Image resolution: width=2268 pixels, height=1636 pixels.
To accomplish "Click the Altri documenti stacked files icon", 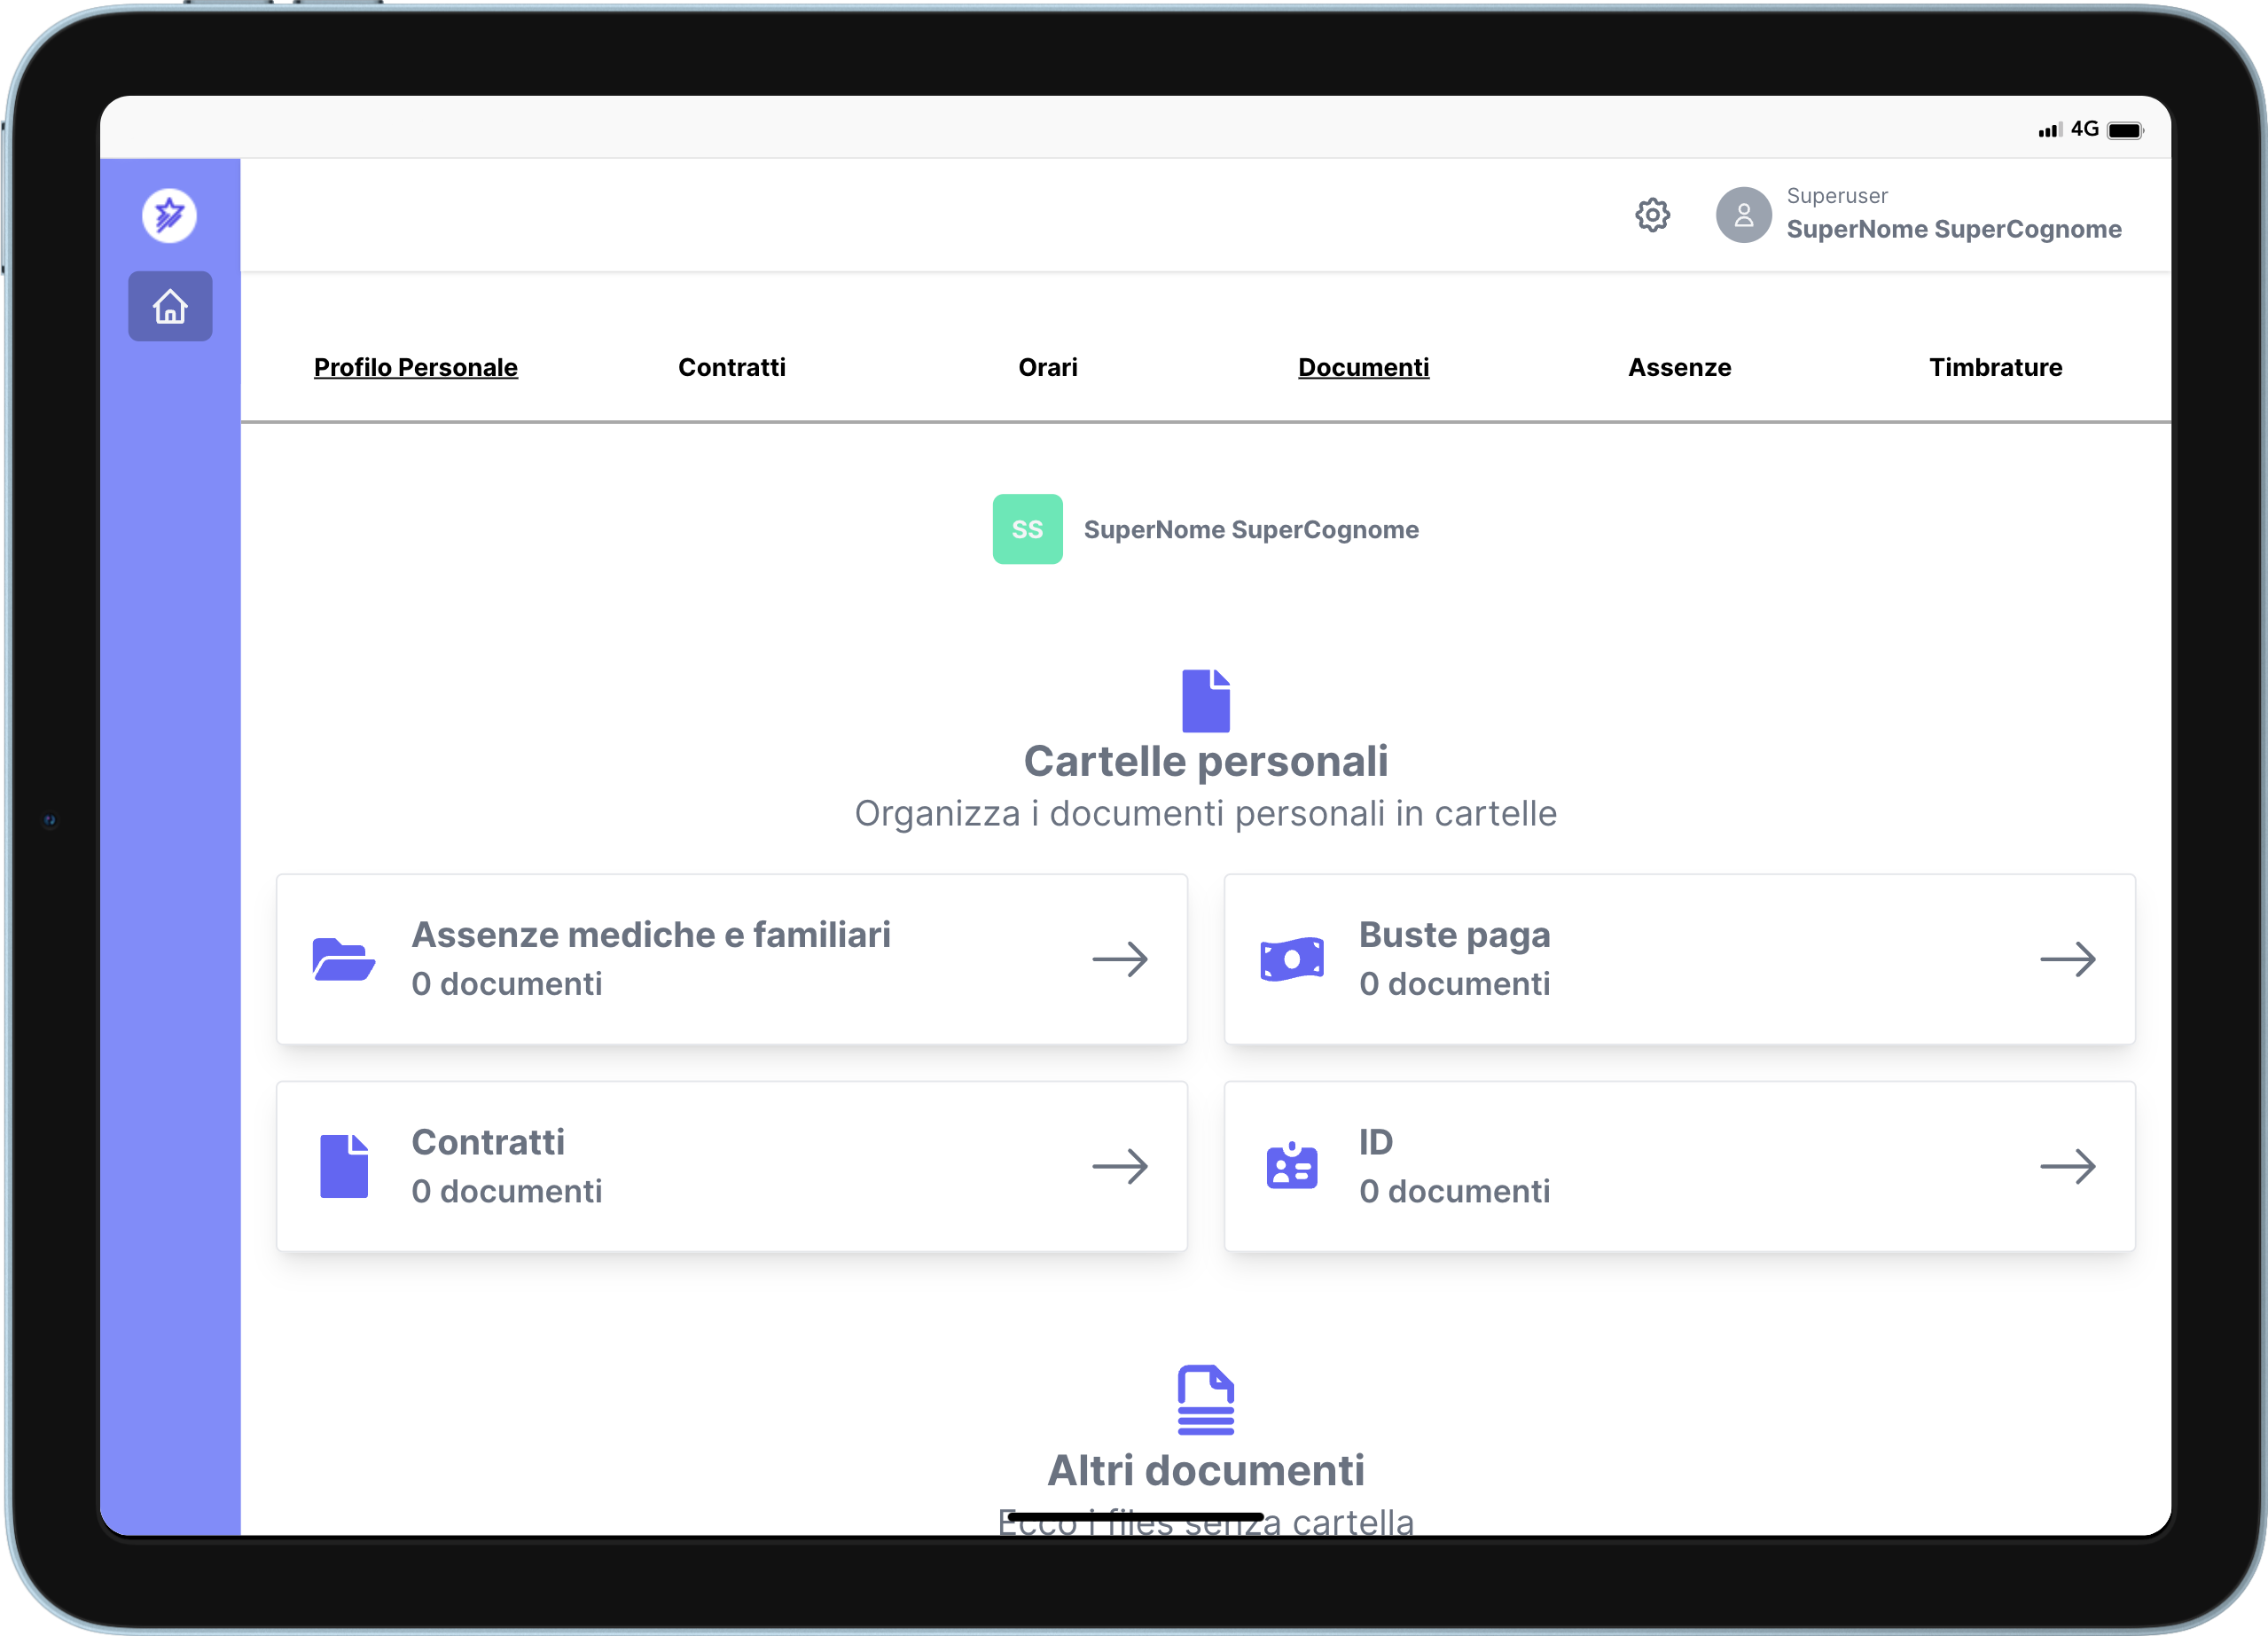I will tap(1206, 1398).
